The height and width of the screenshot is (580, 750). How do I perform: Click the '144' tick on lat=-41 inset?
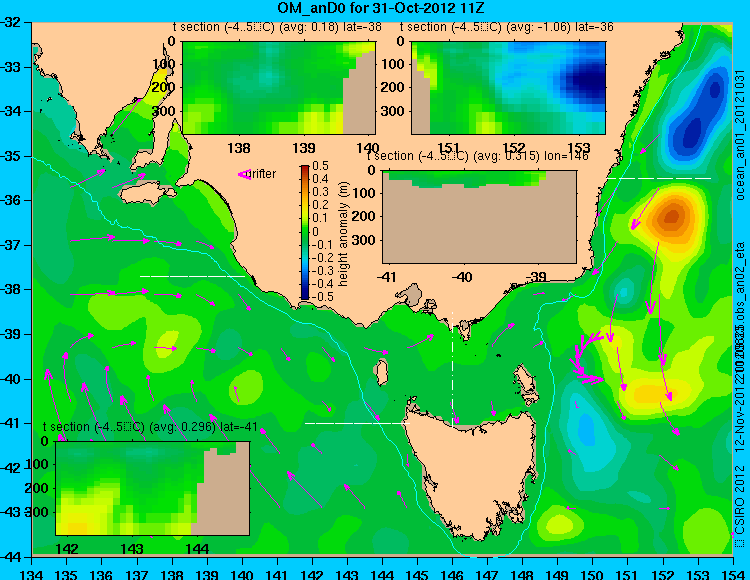click(197, 549)
